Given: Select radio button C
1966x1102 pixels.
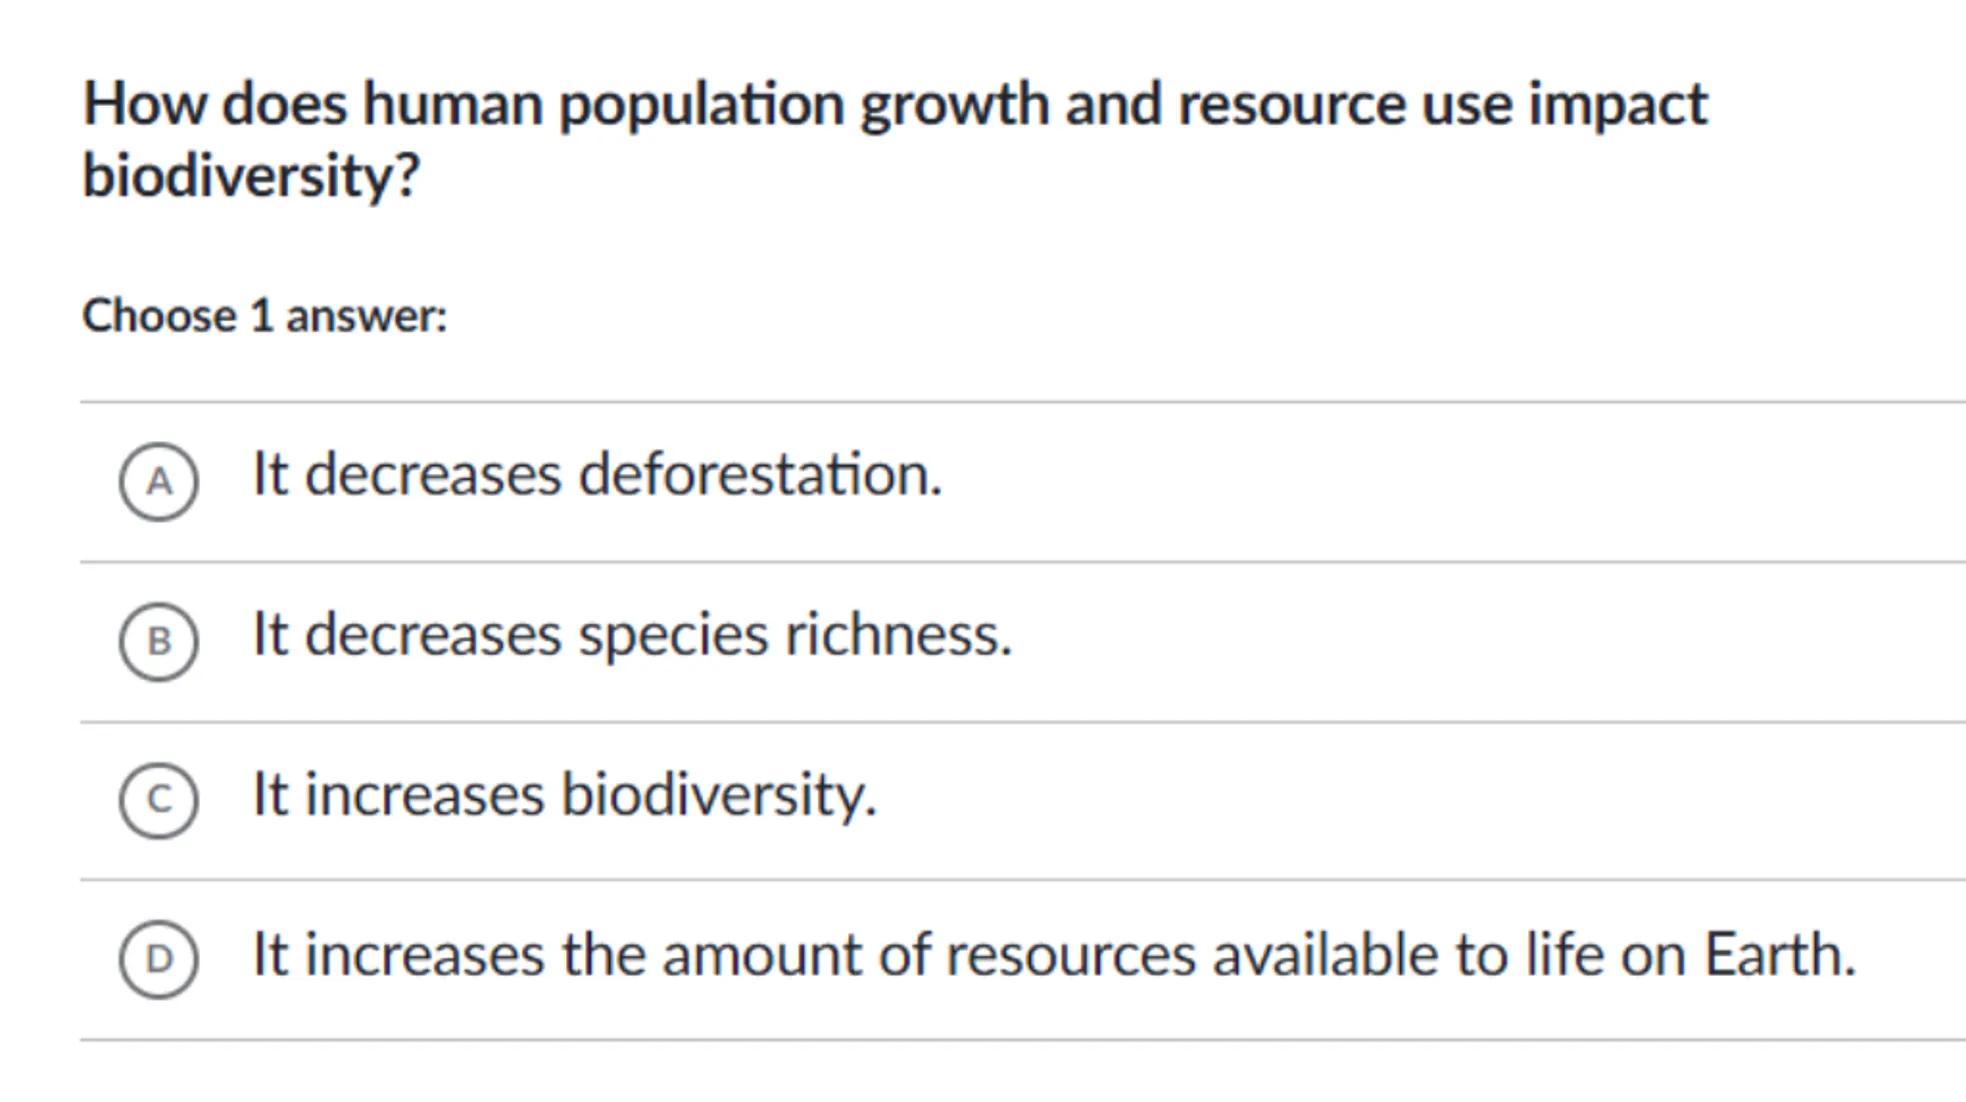Looking at the screenshot, I should [159, 800].
